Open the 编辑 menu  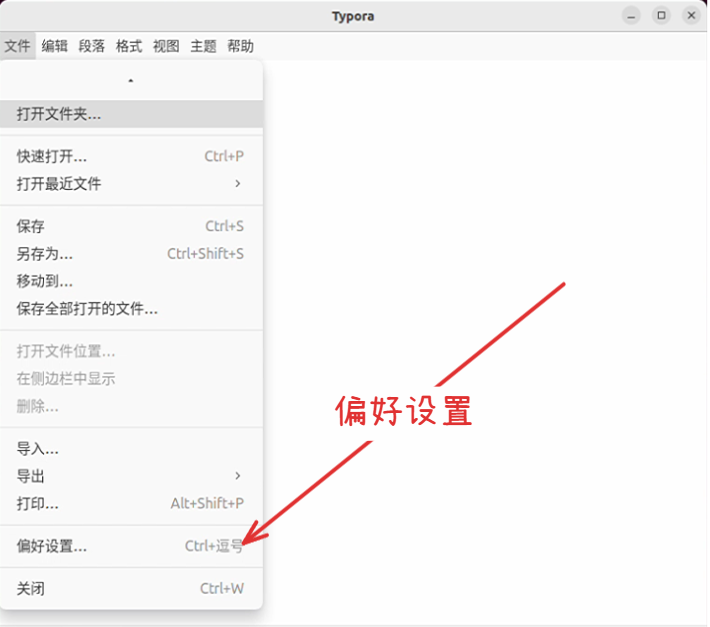pos(54,46)
